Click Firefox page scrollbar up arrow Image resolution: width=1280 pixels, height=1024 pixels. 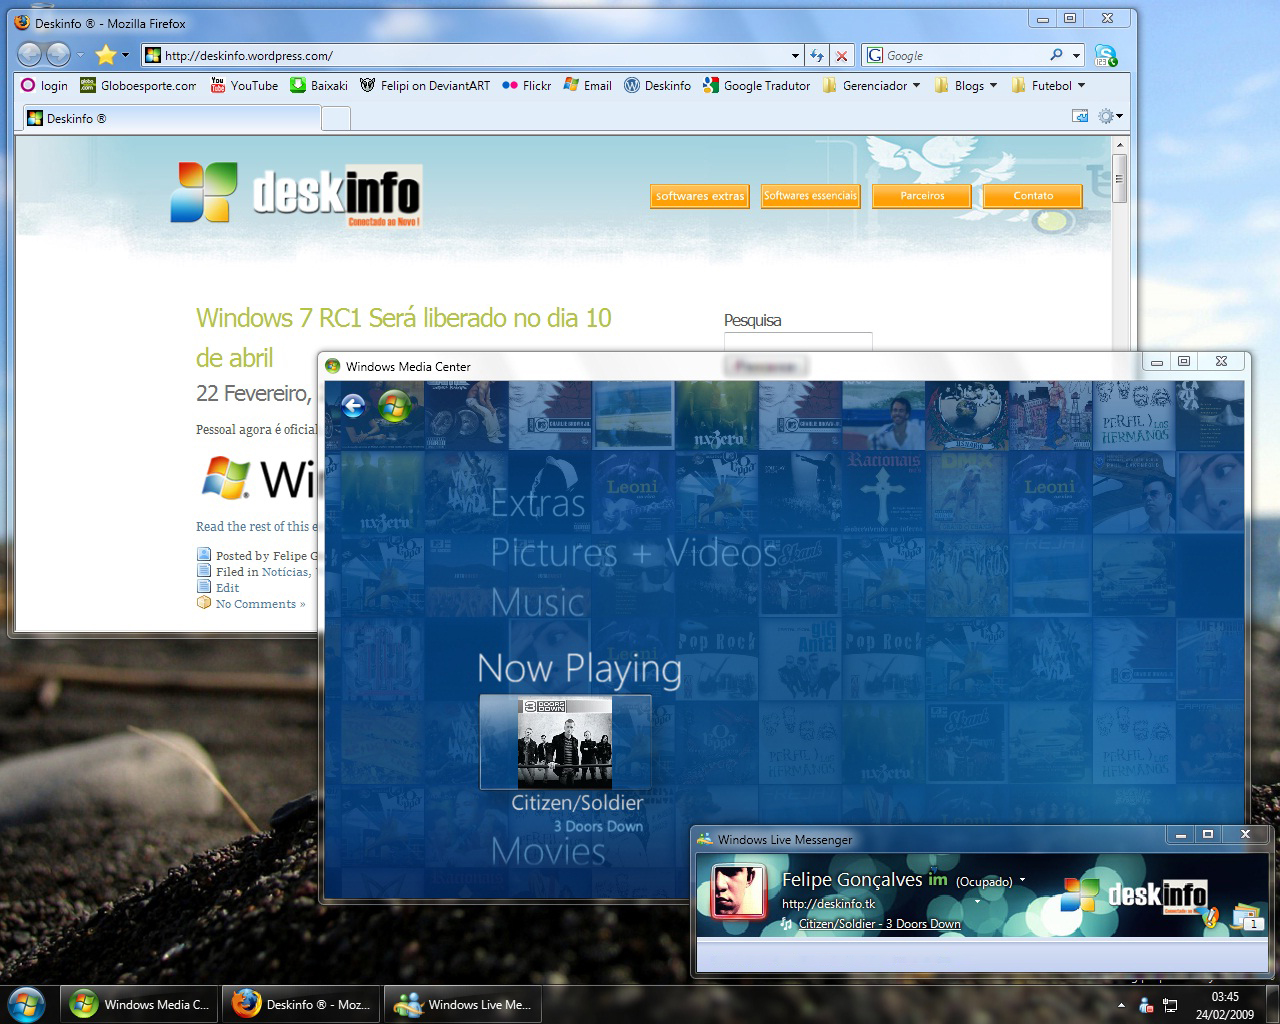pos(1120,146)
